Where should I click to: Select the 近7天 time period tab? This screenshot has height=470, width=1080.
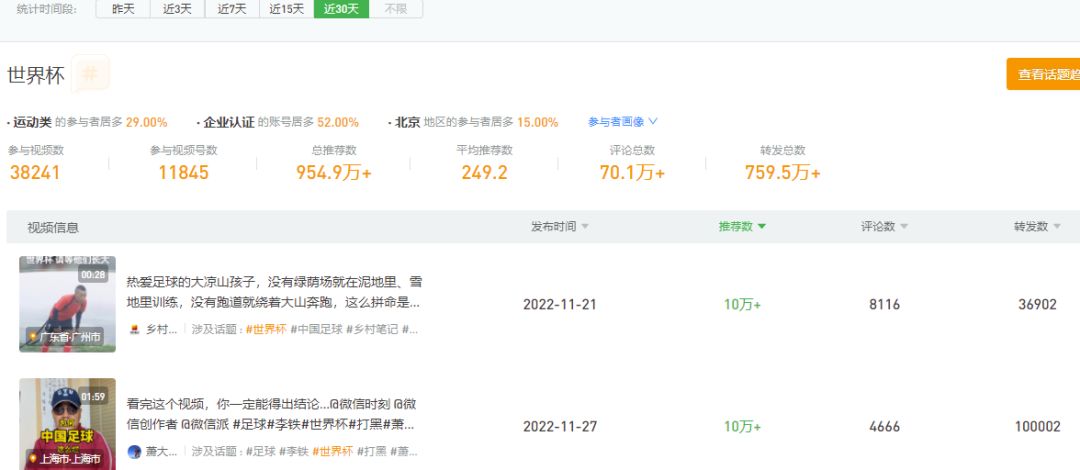click(231, 9)
